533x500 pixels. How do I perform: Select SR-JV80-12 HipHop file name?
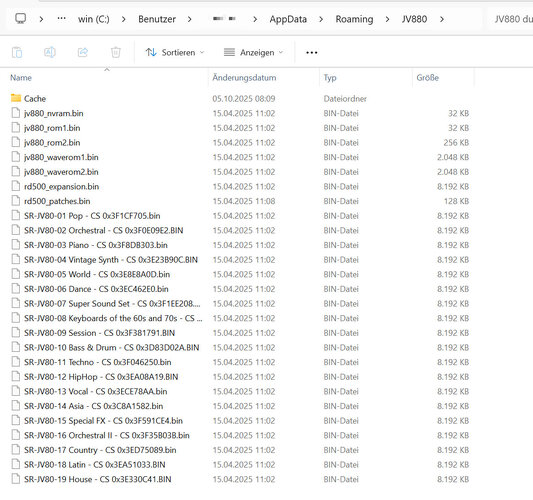click(x=101, y=376)
